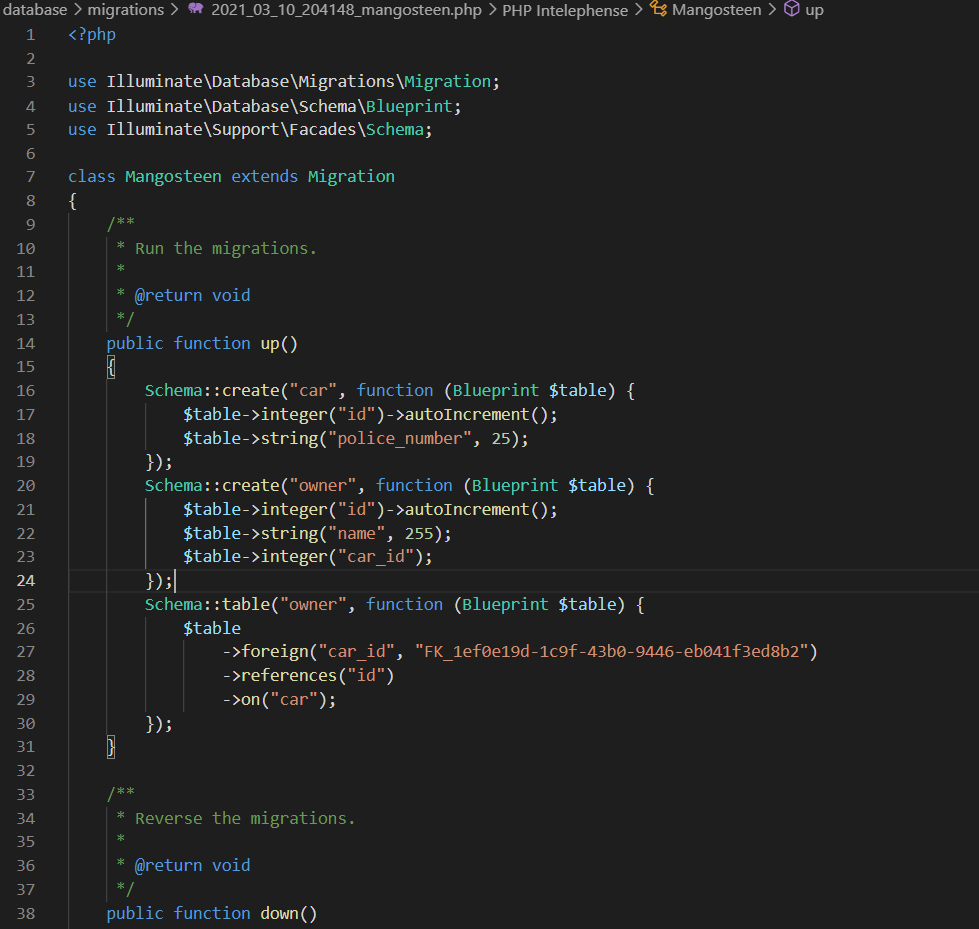Open 2021_03_10_204148_mangosteen.php breadcrumb file
The width and height of the screenshot is (979, 929).
346,10
